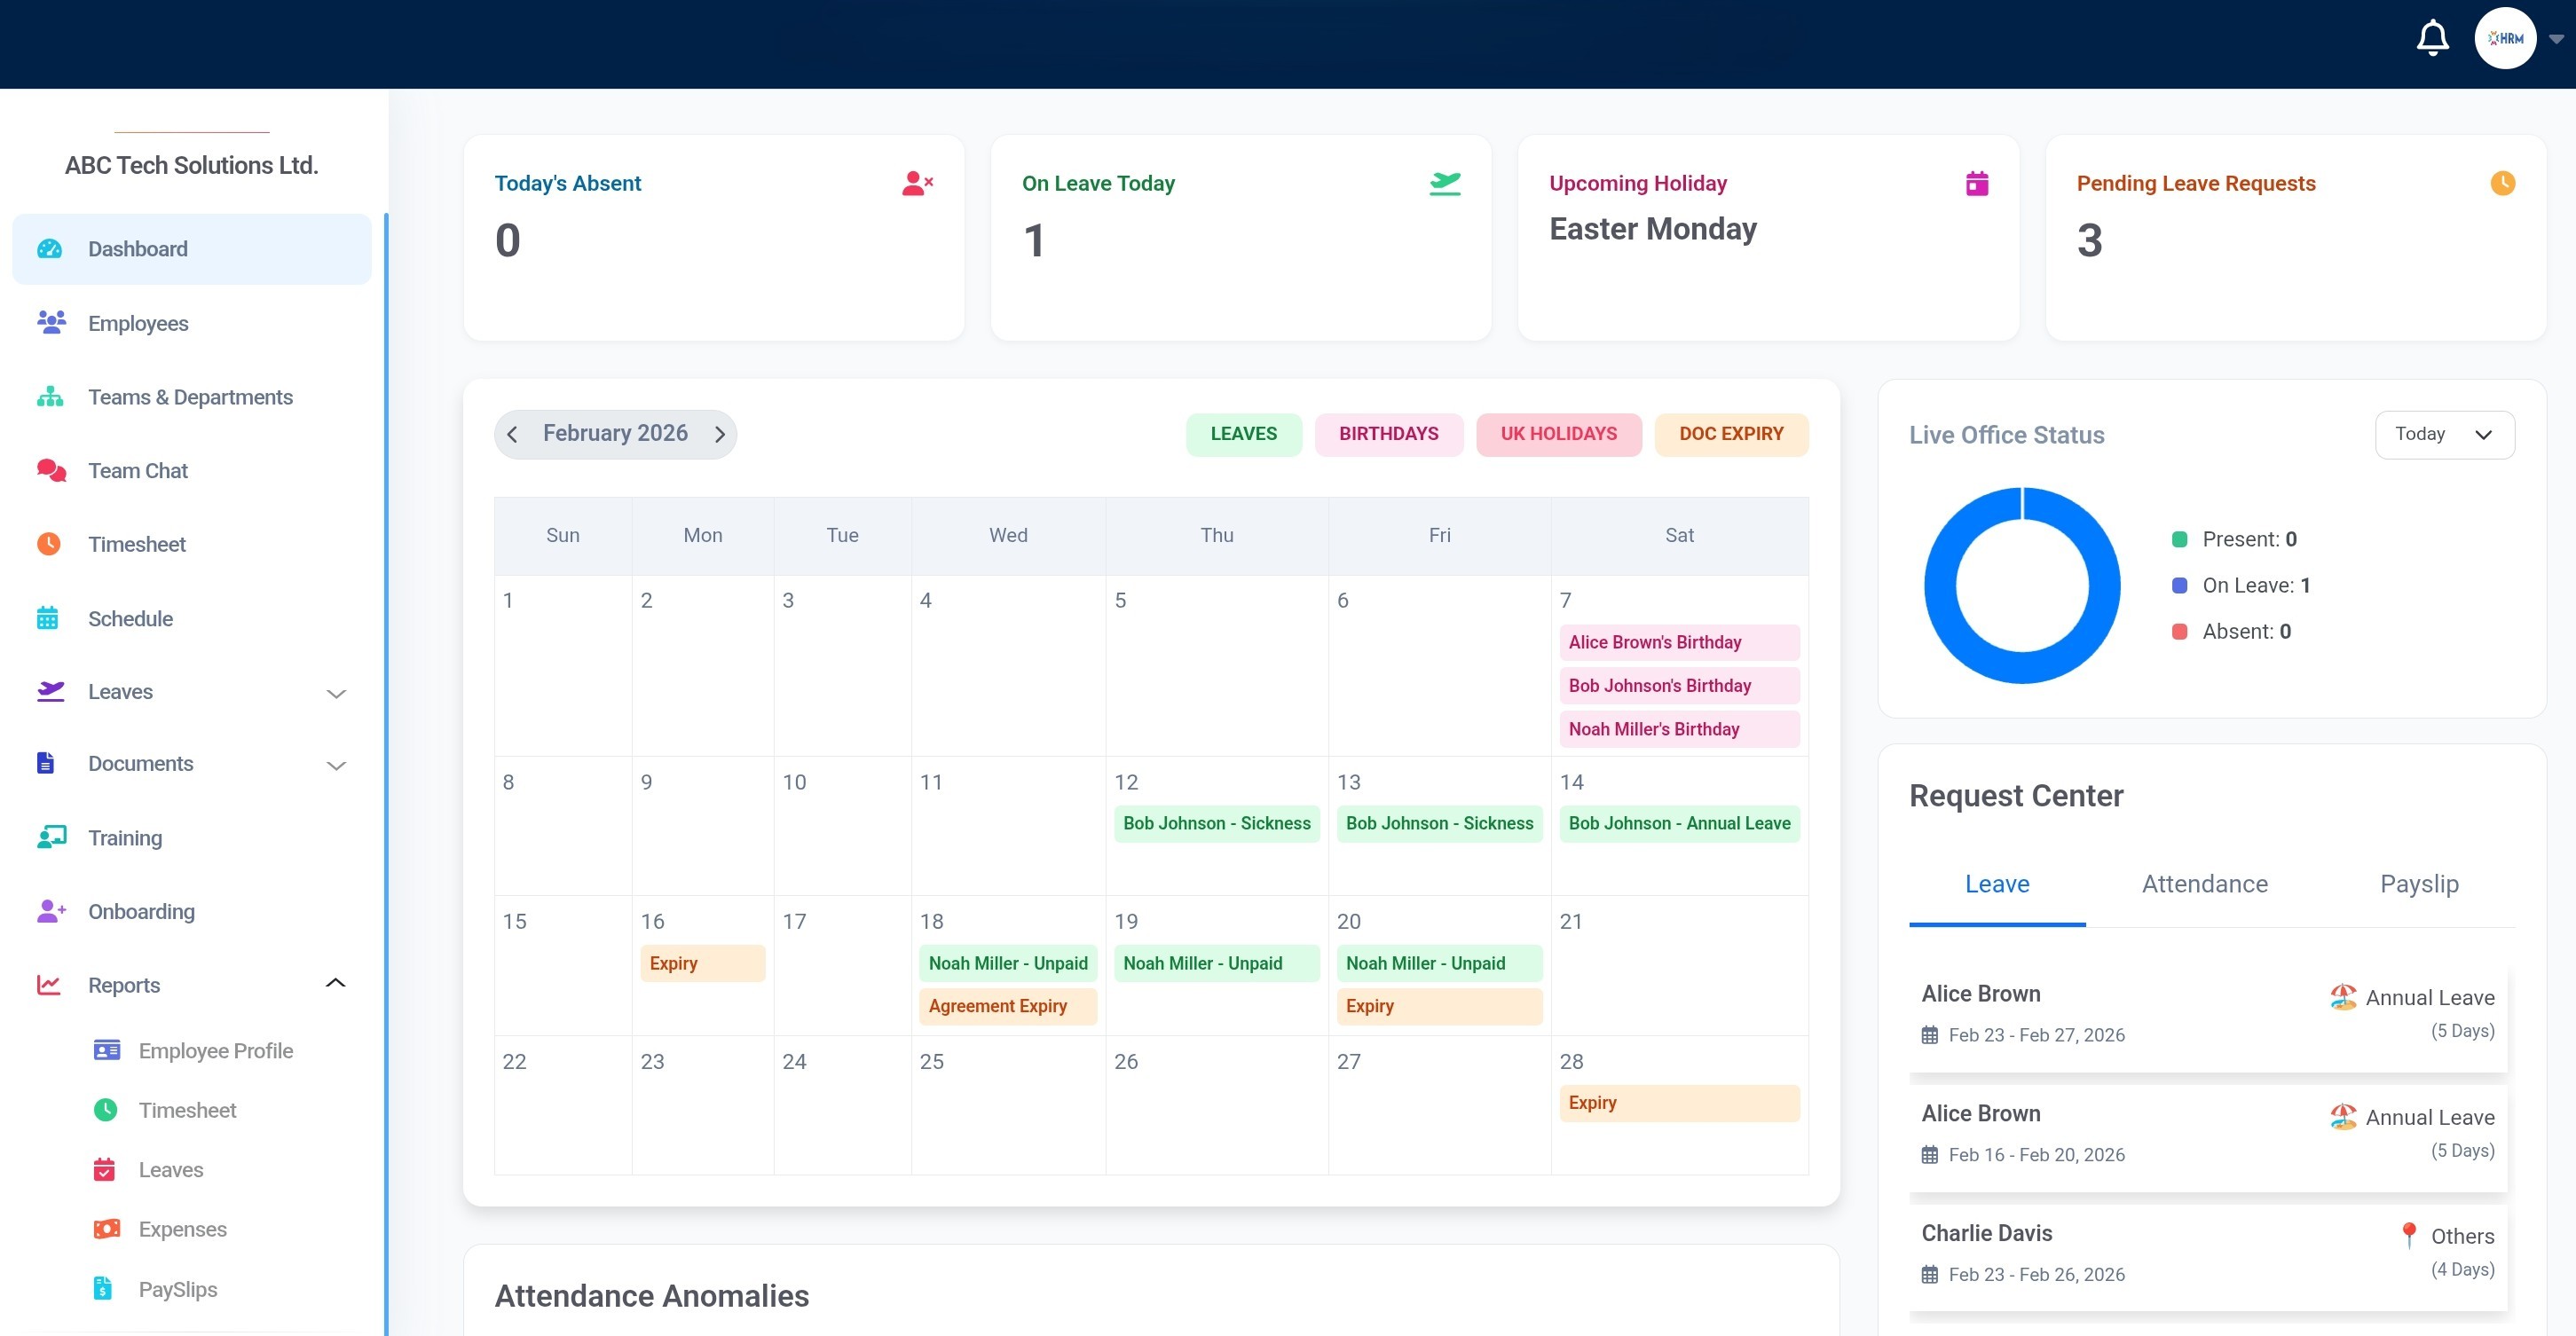Switch to the Attendance tab

(x=2204, y=884)
